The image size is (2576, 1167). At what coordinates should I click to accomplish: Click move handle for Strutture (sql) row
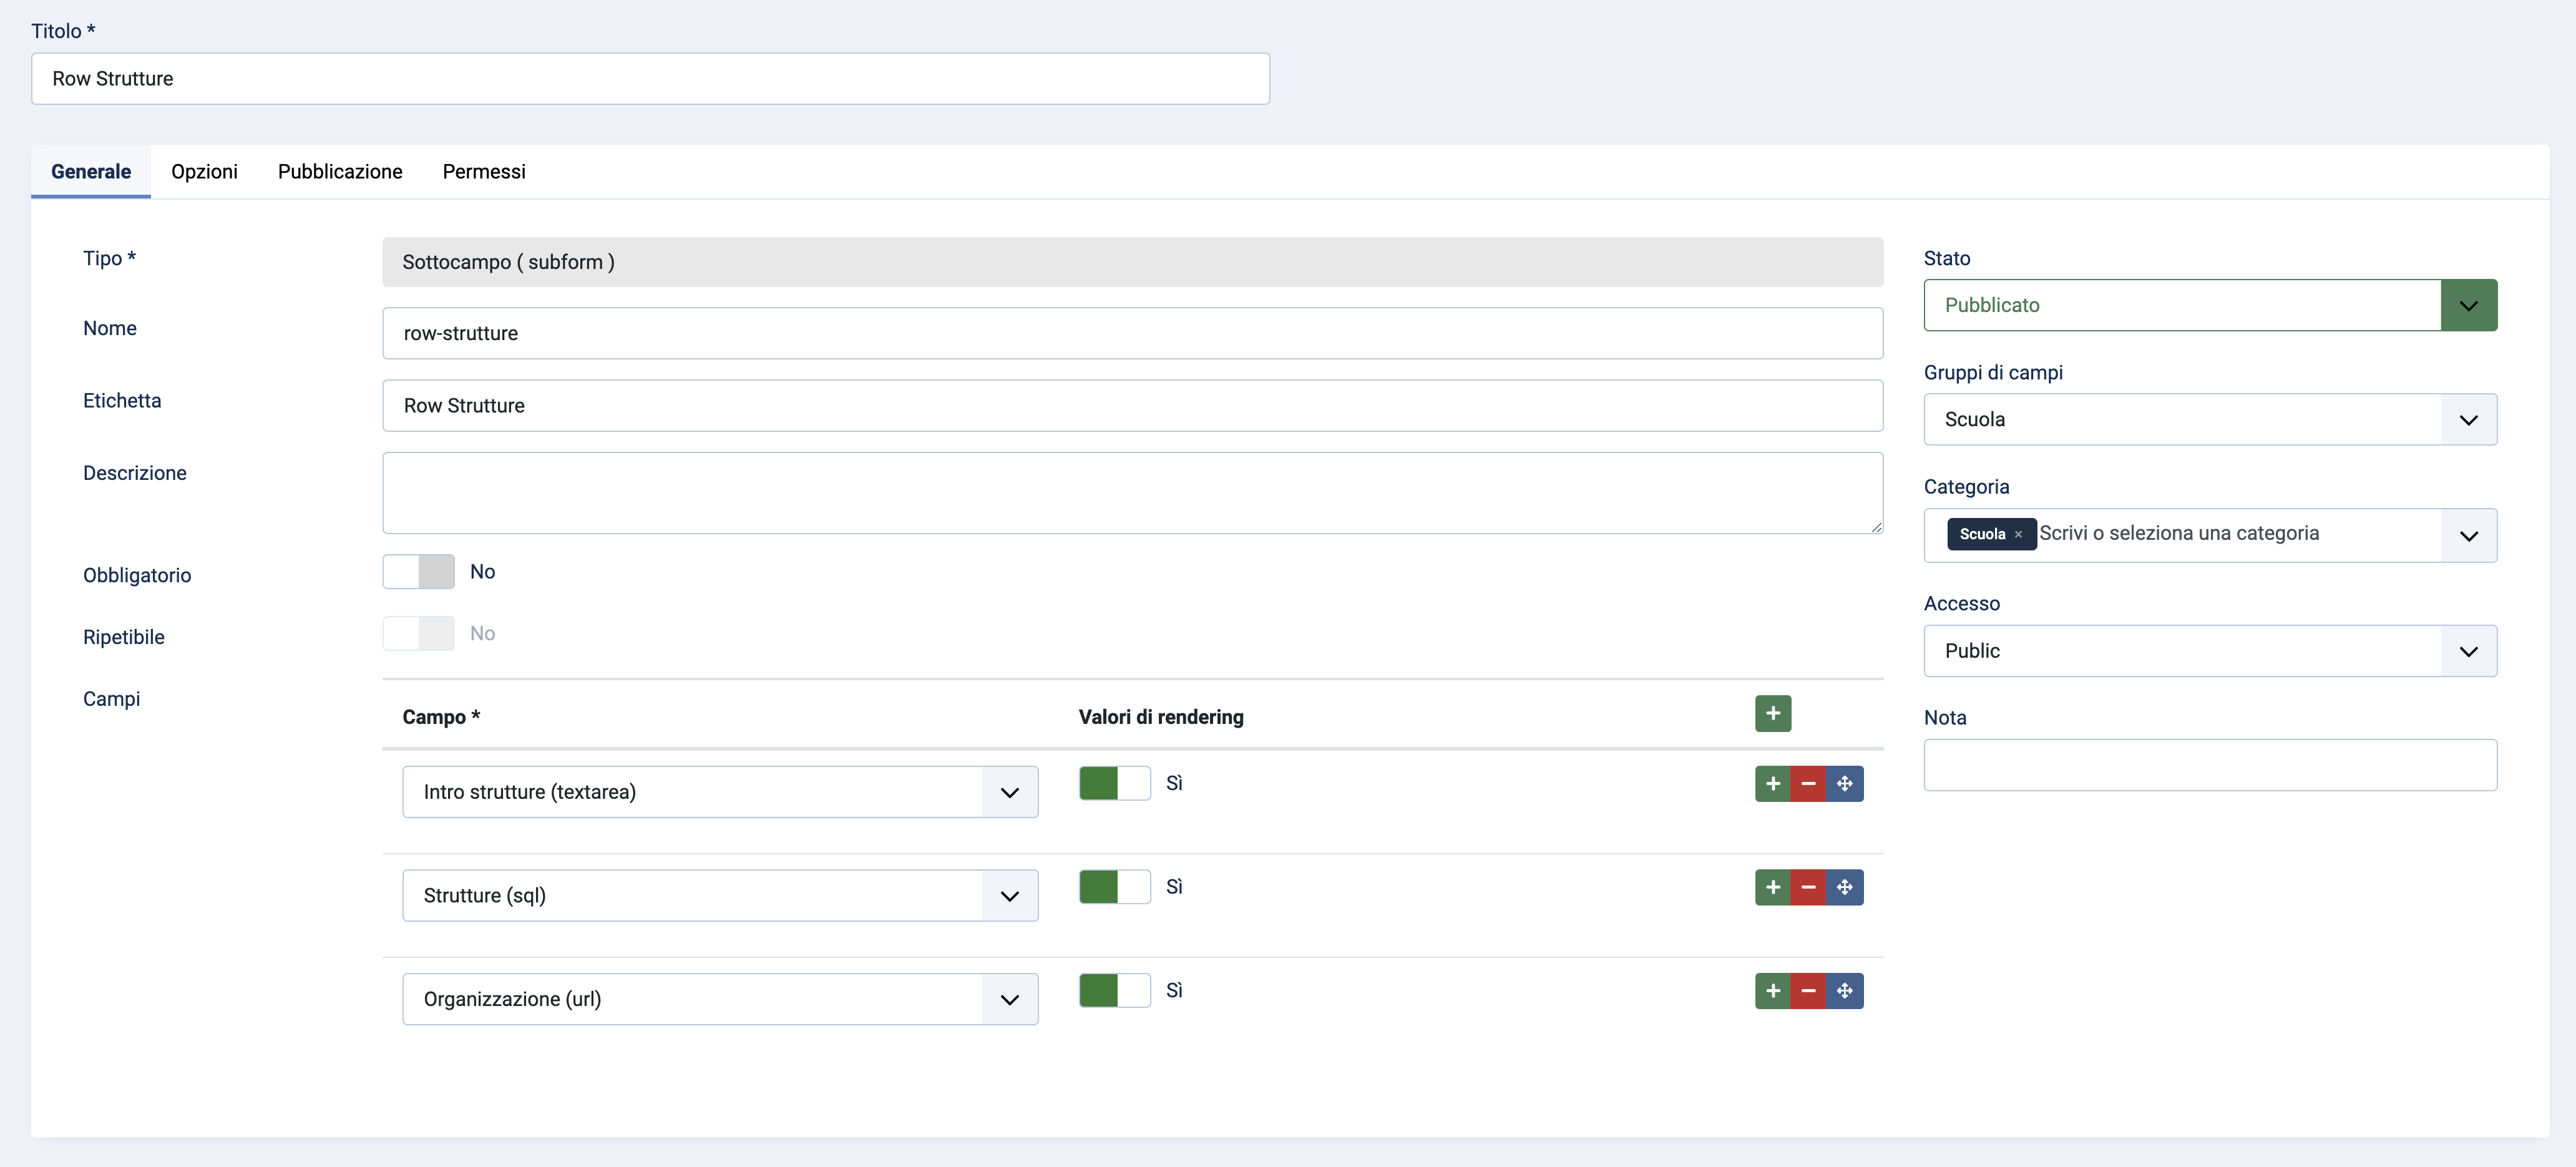point(1845,887)
